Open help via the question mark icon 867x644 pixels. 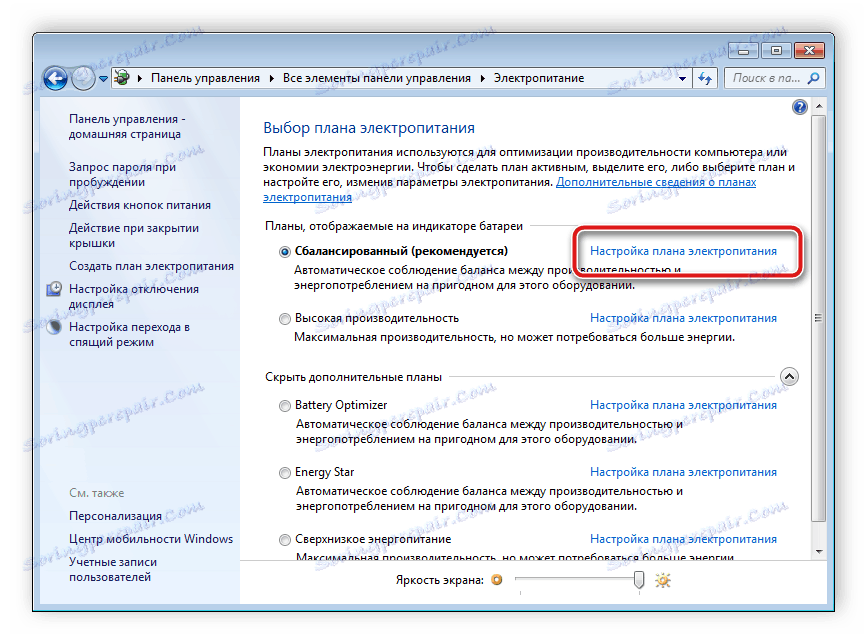click(798, 106)
